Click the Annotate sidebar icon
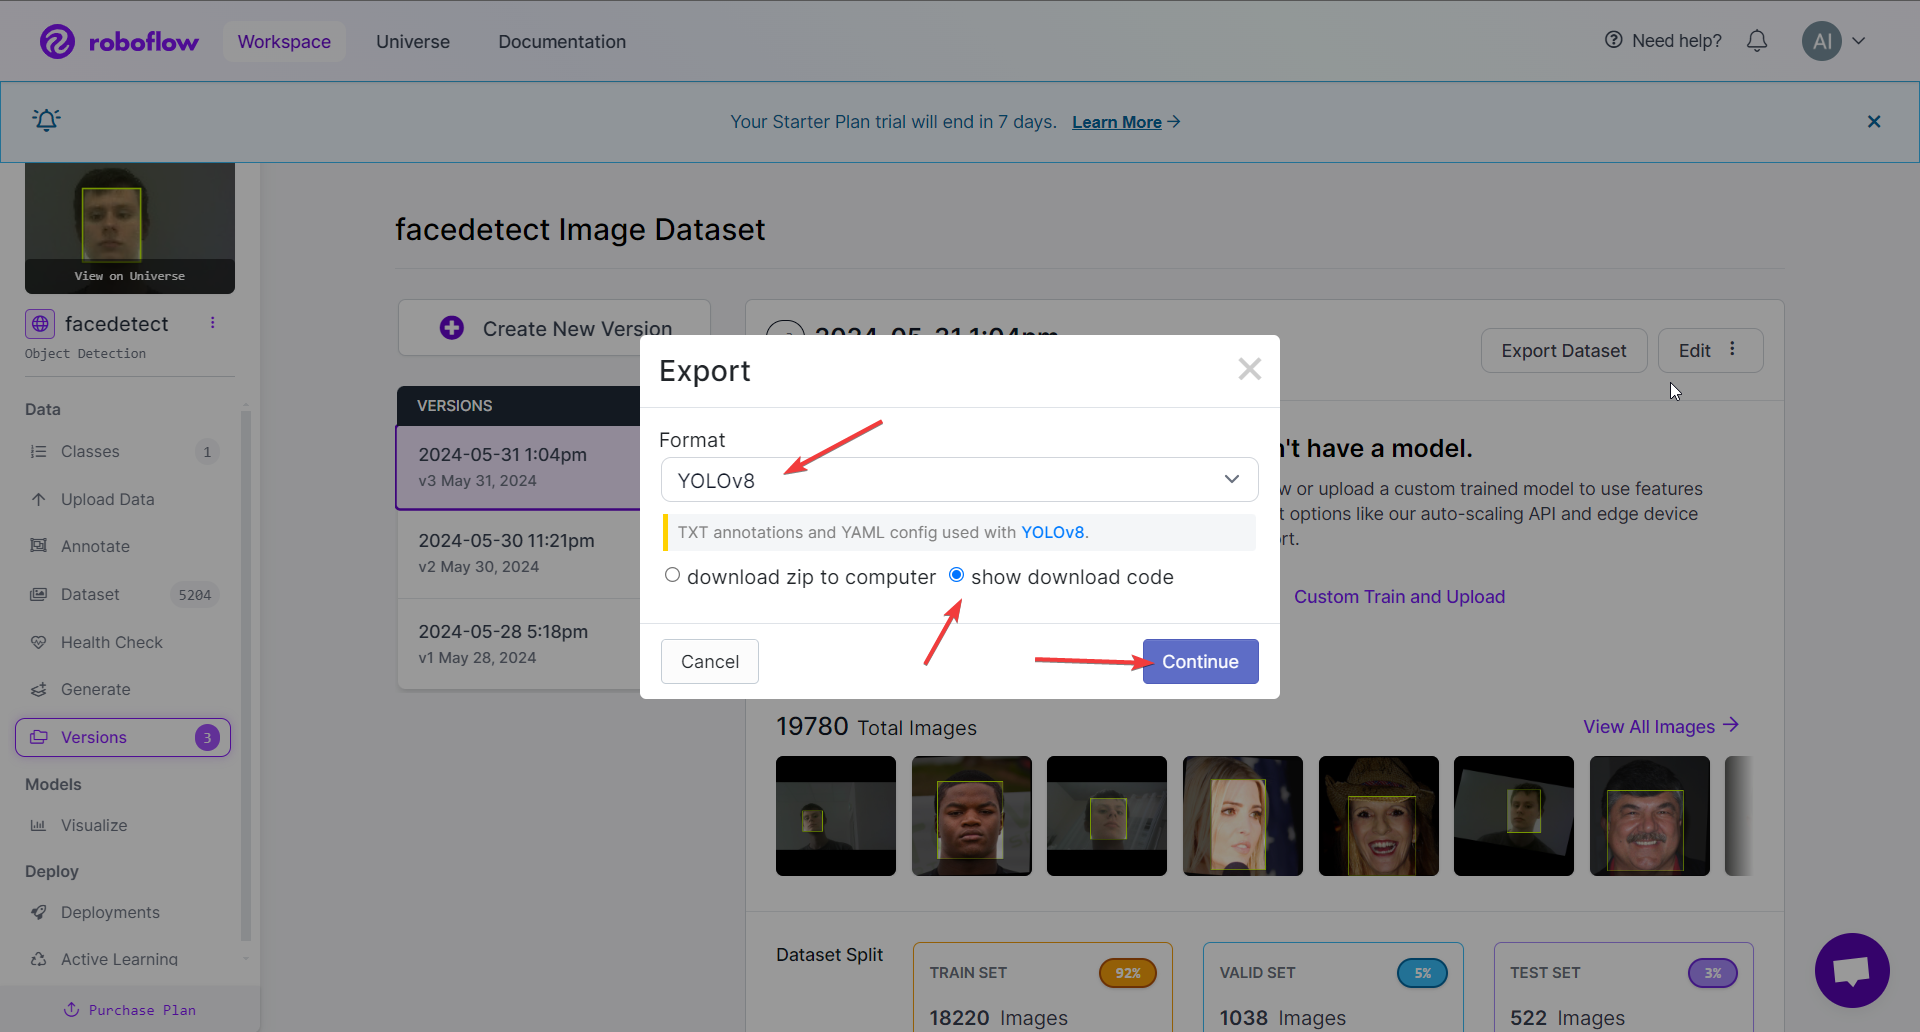 [39, 546]
